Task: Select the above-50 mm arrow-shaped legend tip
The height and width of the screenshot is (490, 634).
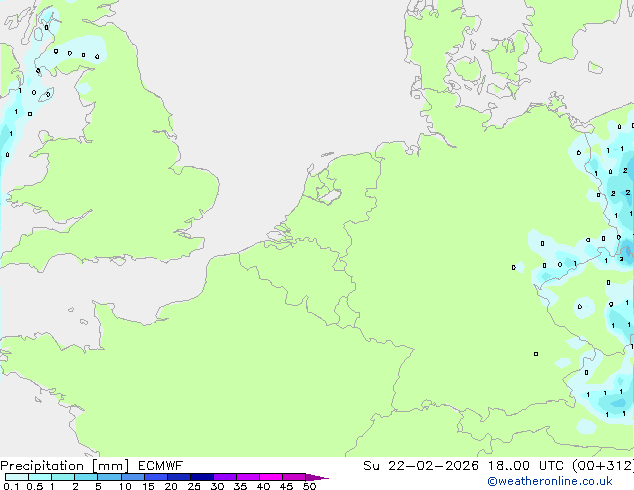Action: [317, 477]
